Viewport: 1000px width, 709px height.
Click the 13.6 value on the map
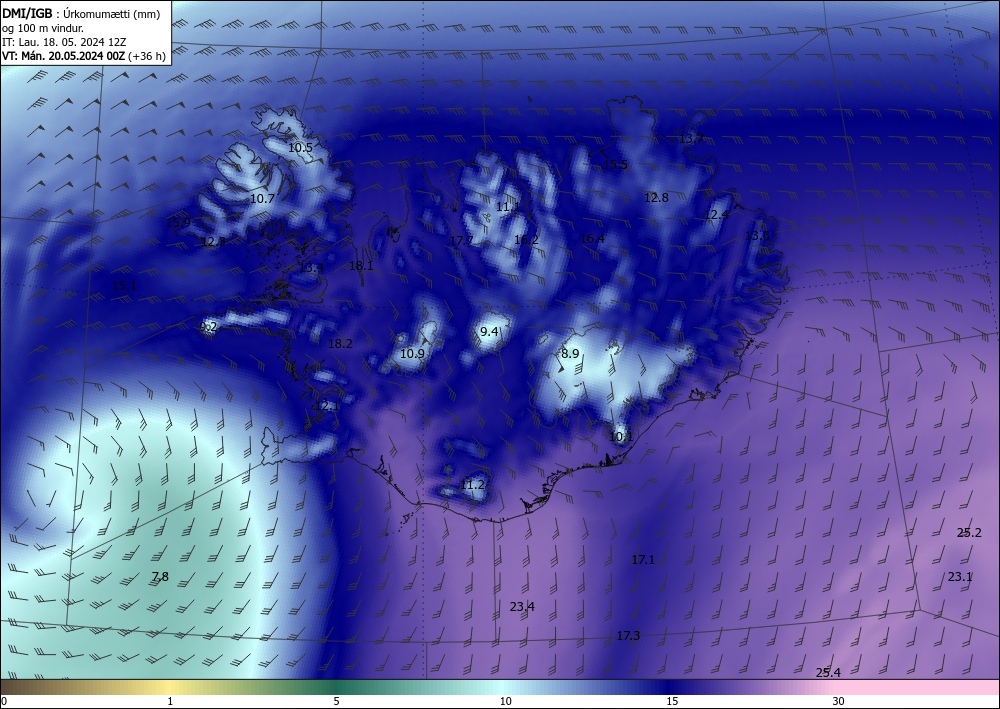point(757,235)
